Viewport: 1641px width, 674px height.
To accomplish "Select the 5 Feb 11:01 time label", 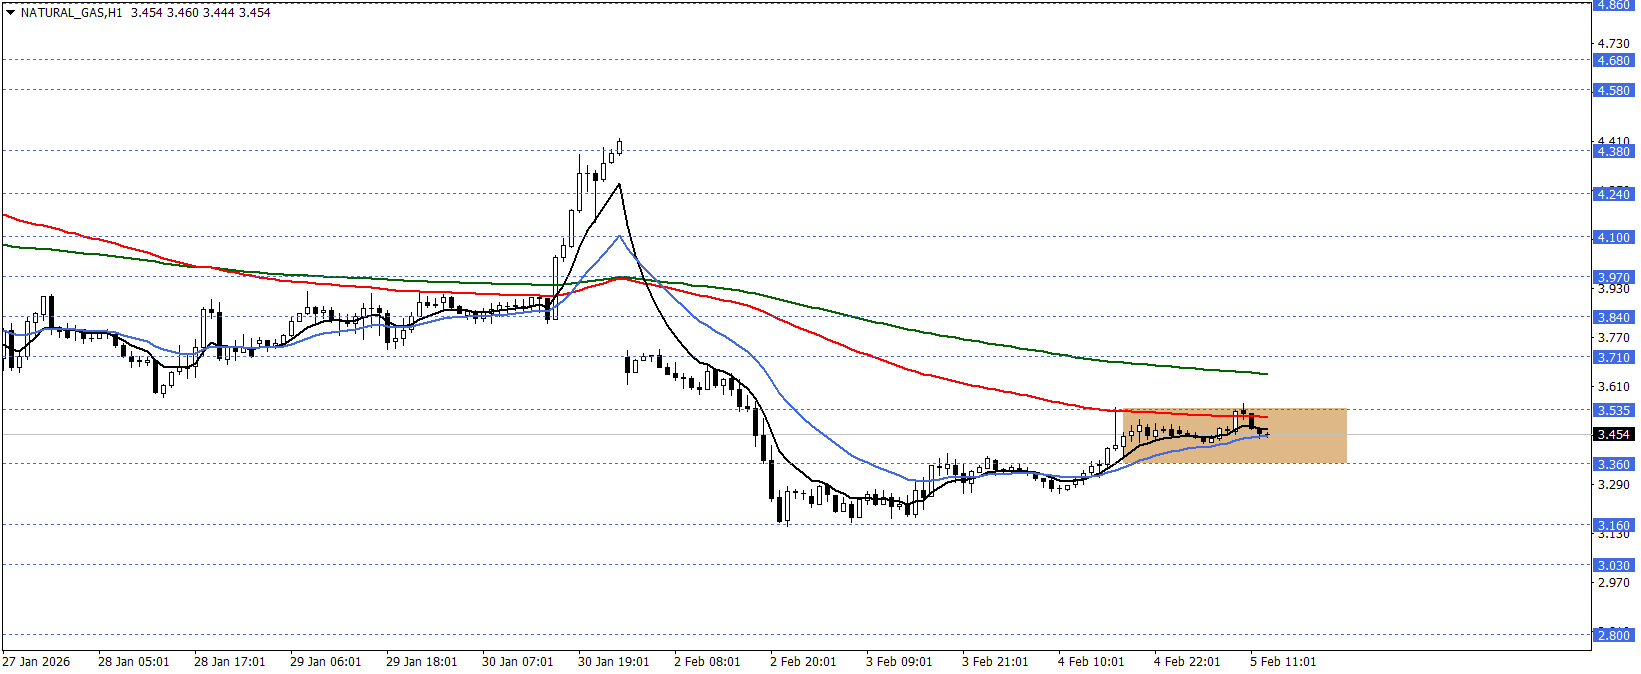I will 1283,662.
